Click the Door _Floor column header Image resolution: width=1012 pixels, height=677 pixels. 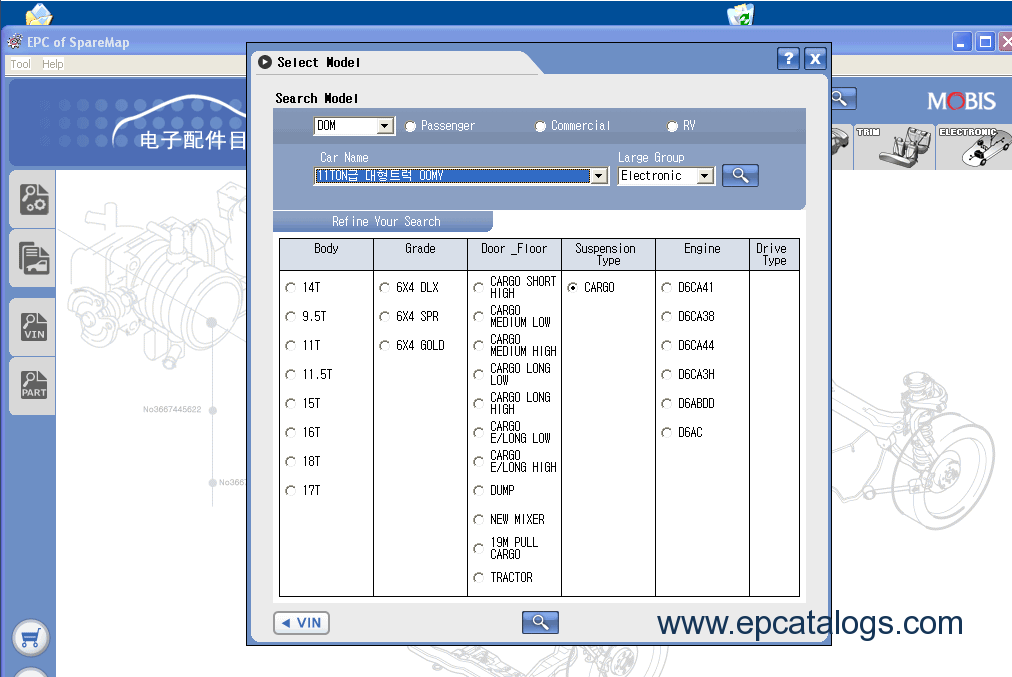tap(514, 254)
